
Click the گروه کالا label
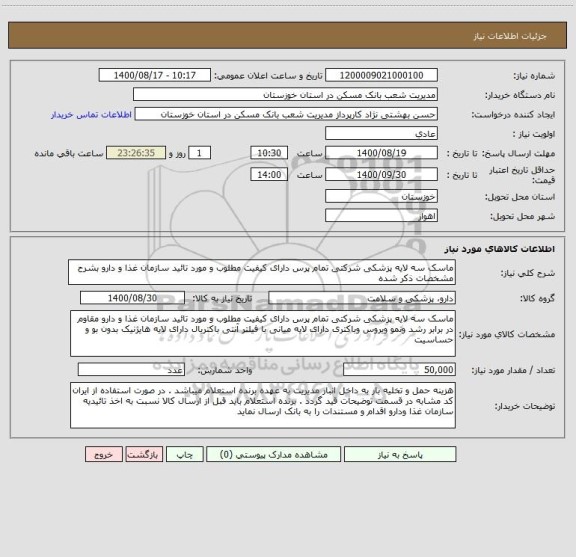click(x=537, y=298)
